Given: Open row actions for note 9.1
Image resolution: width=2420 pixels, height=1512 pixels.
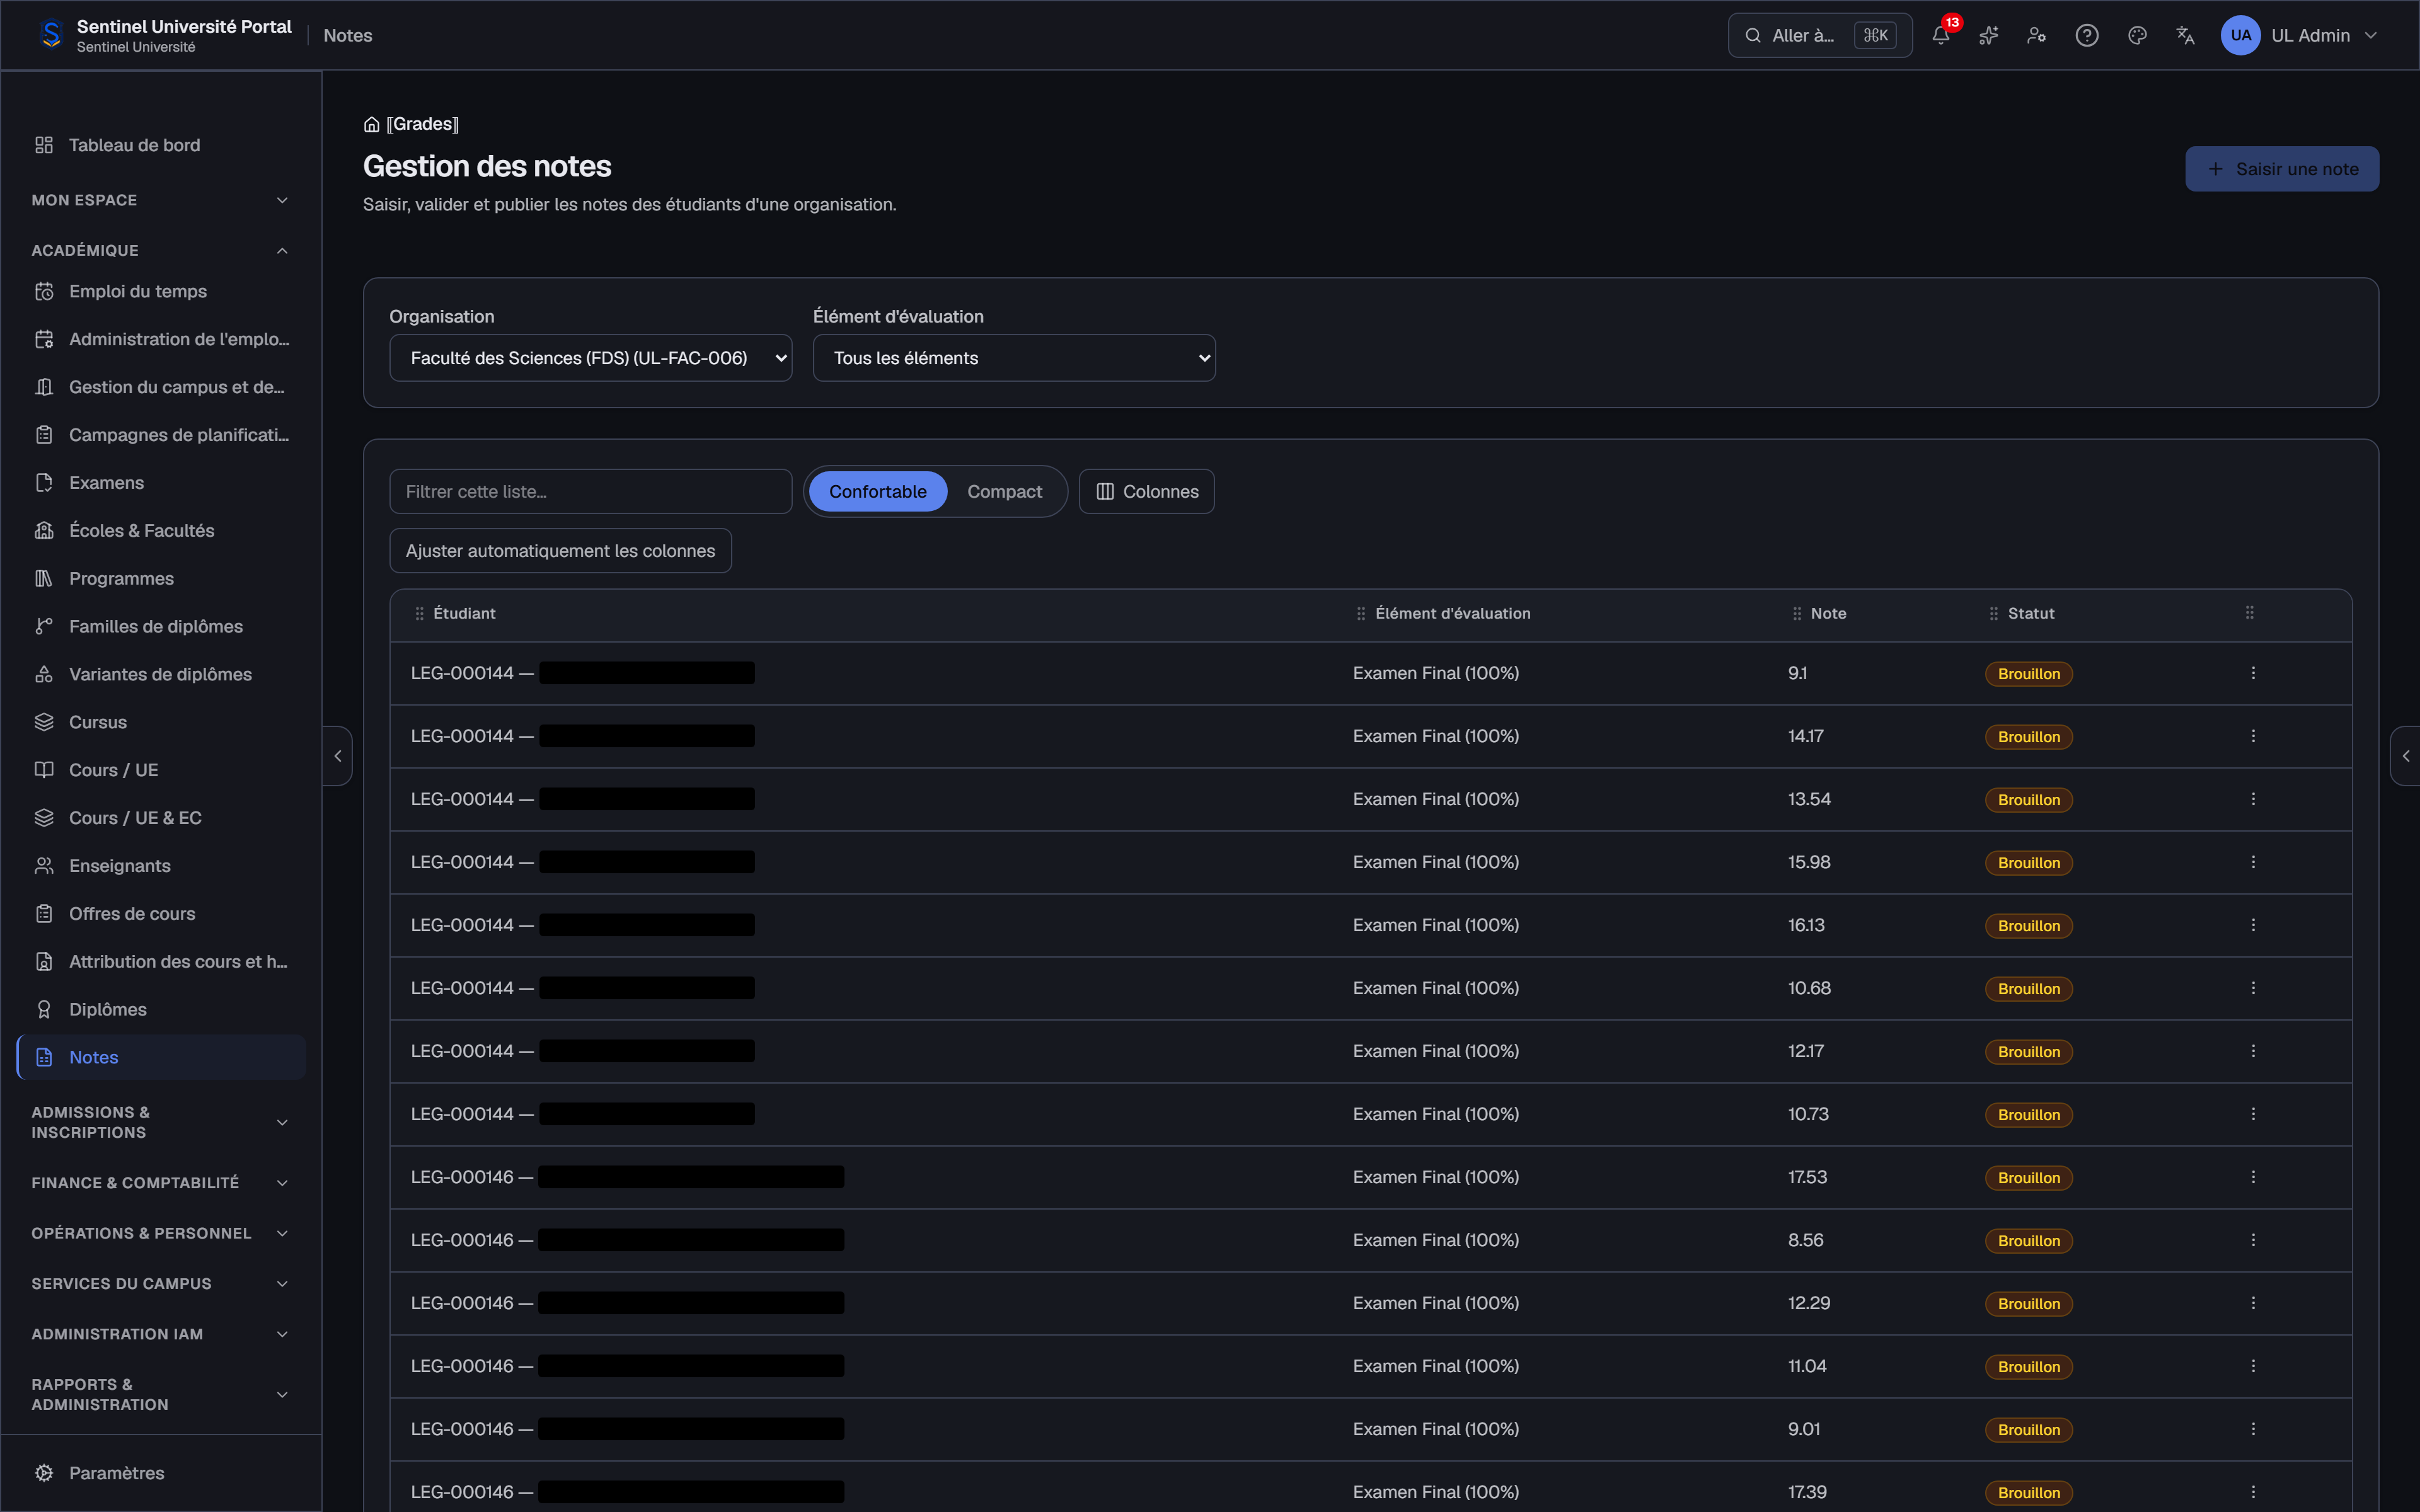Looking at the screenshot, I should point(2253,673).
